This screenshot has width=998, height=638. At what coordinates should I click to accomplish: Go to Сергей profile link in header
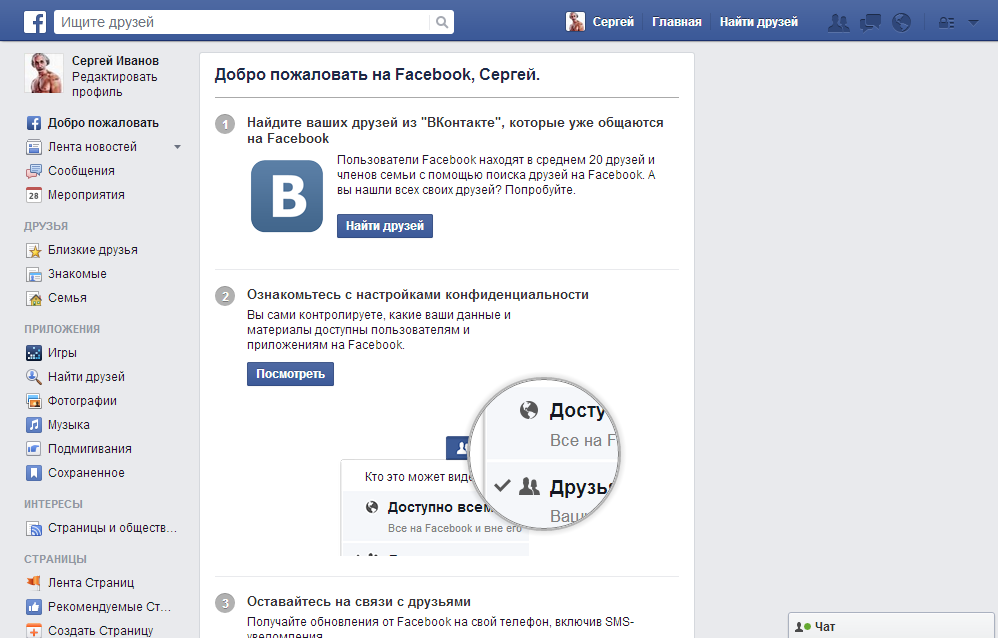(x=613, y=22)
